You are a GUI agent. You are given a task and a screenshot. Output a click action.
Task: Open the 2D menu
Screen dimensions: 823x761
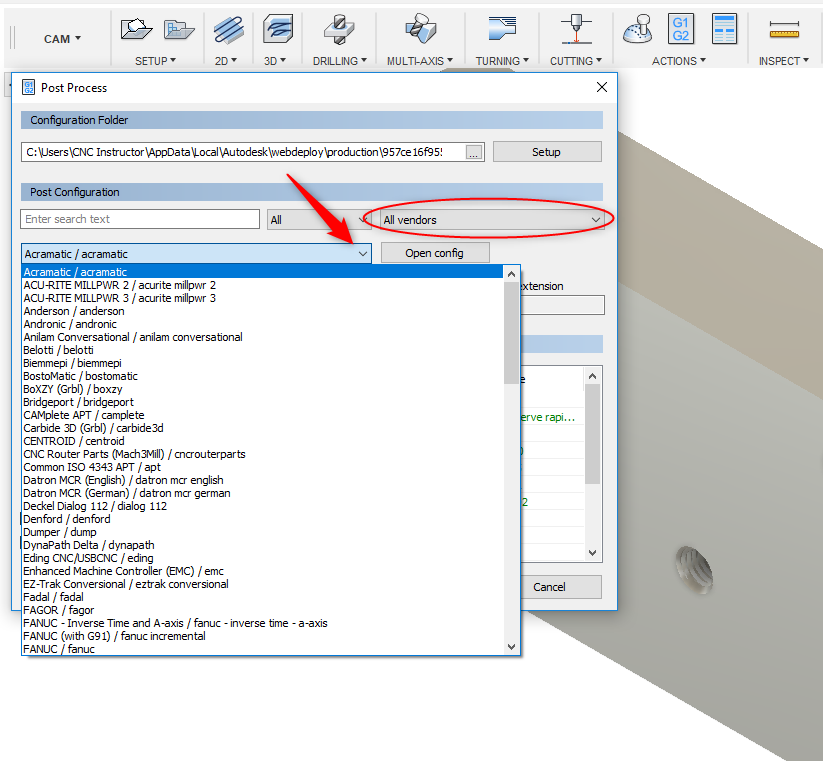[x=226, y=61]
